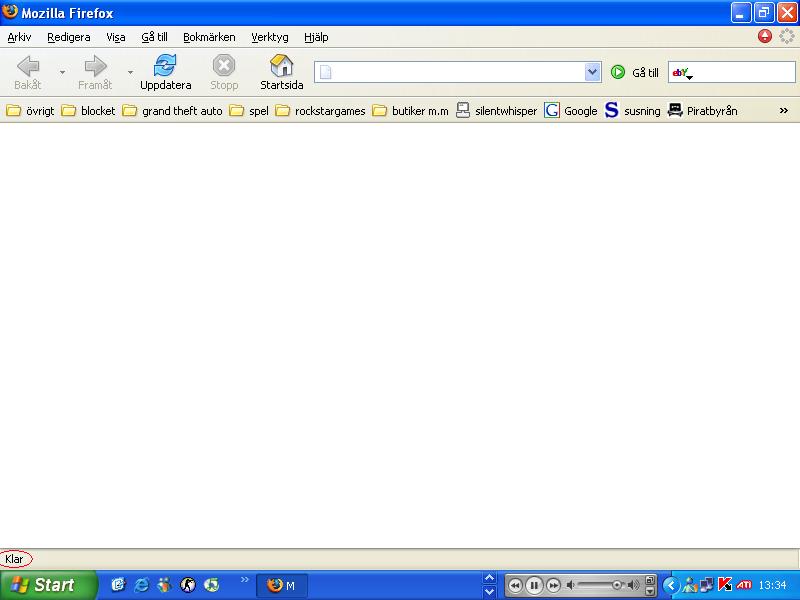This screenshot has width=800, height=600.
Task: Adjust the media player volume slider
Action: 602,585
